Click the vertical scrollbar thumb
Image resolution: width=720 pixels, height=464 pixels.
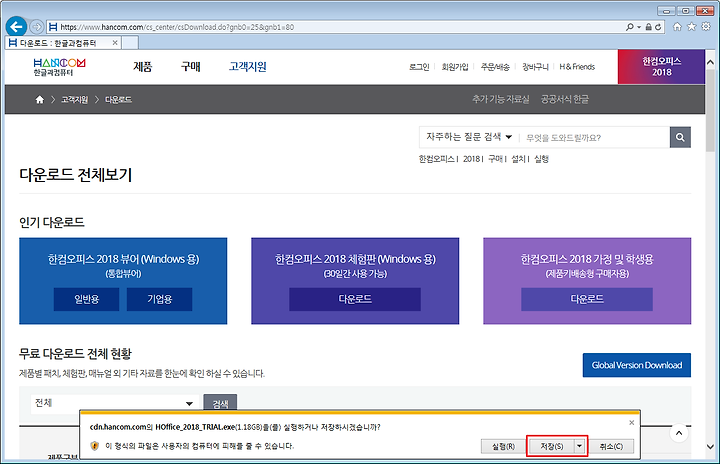(x=710, y=110)
